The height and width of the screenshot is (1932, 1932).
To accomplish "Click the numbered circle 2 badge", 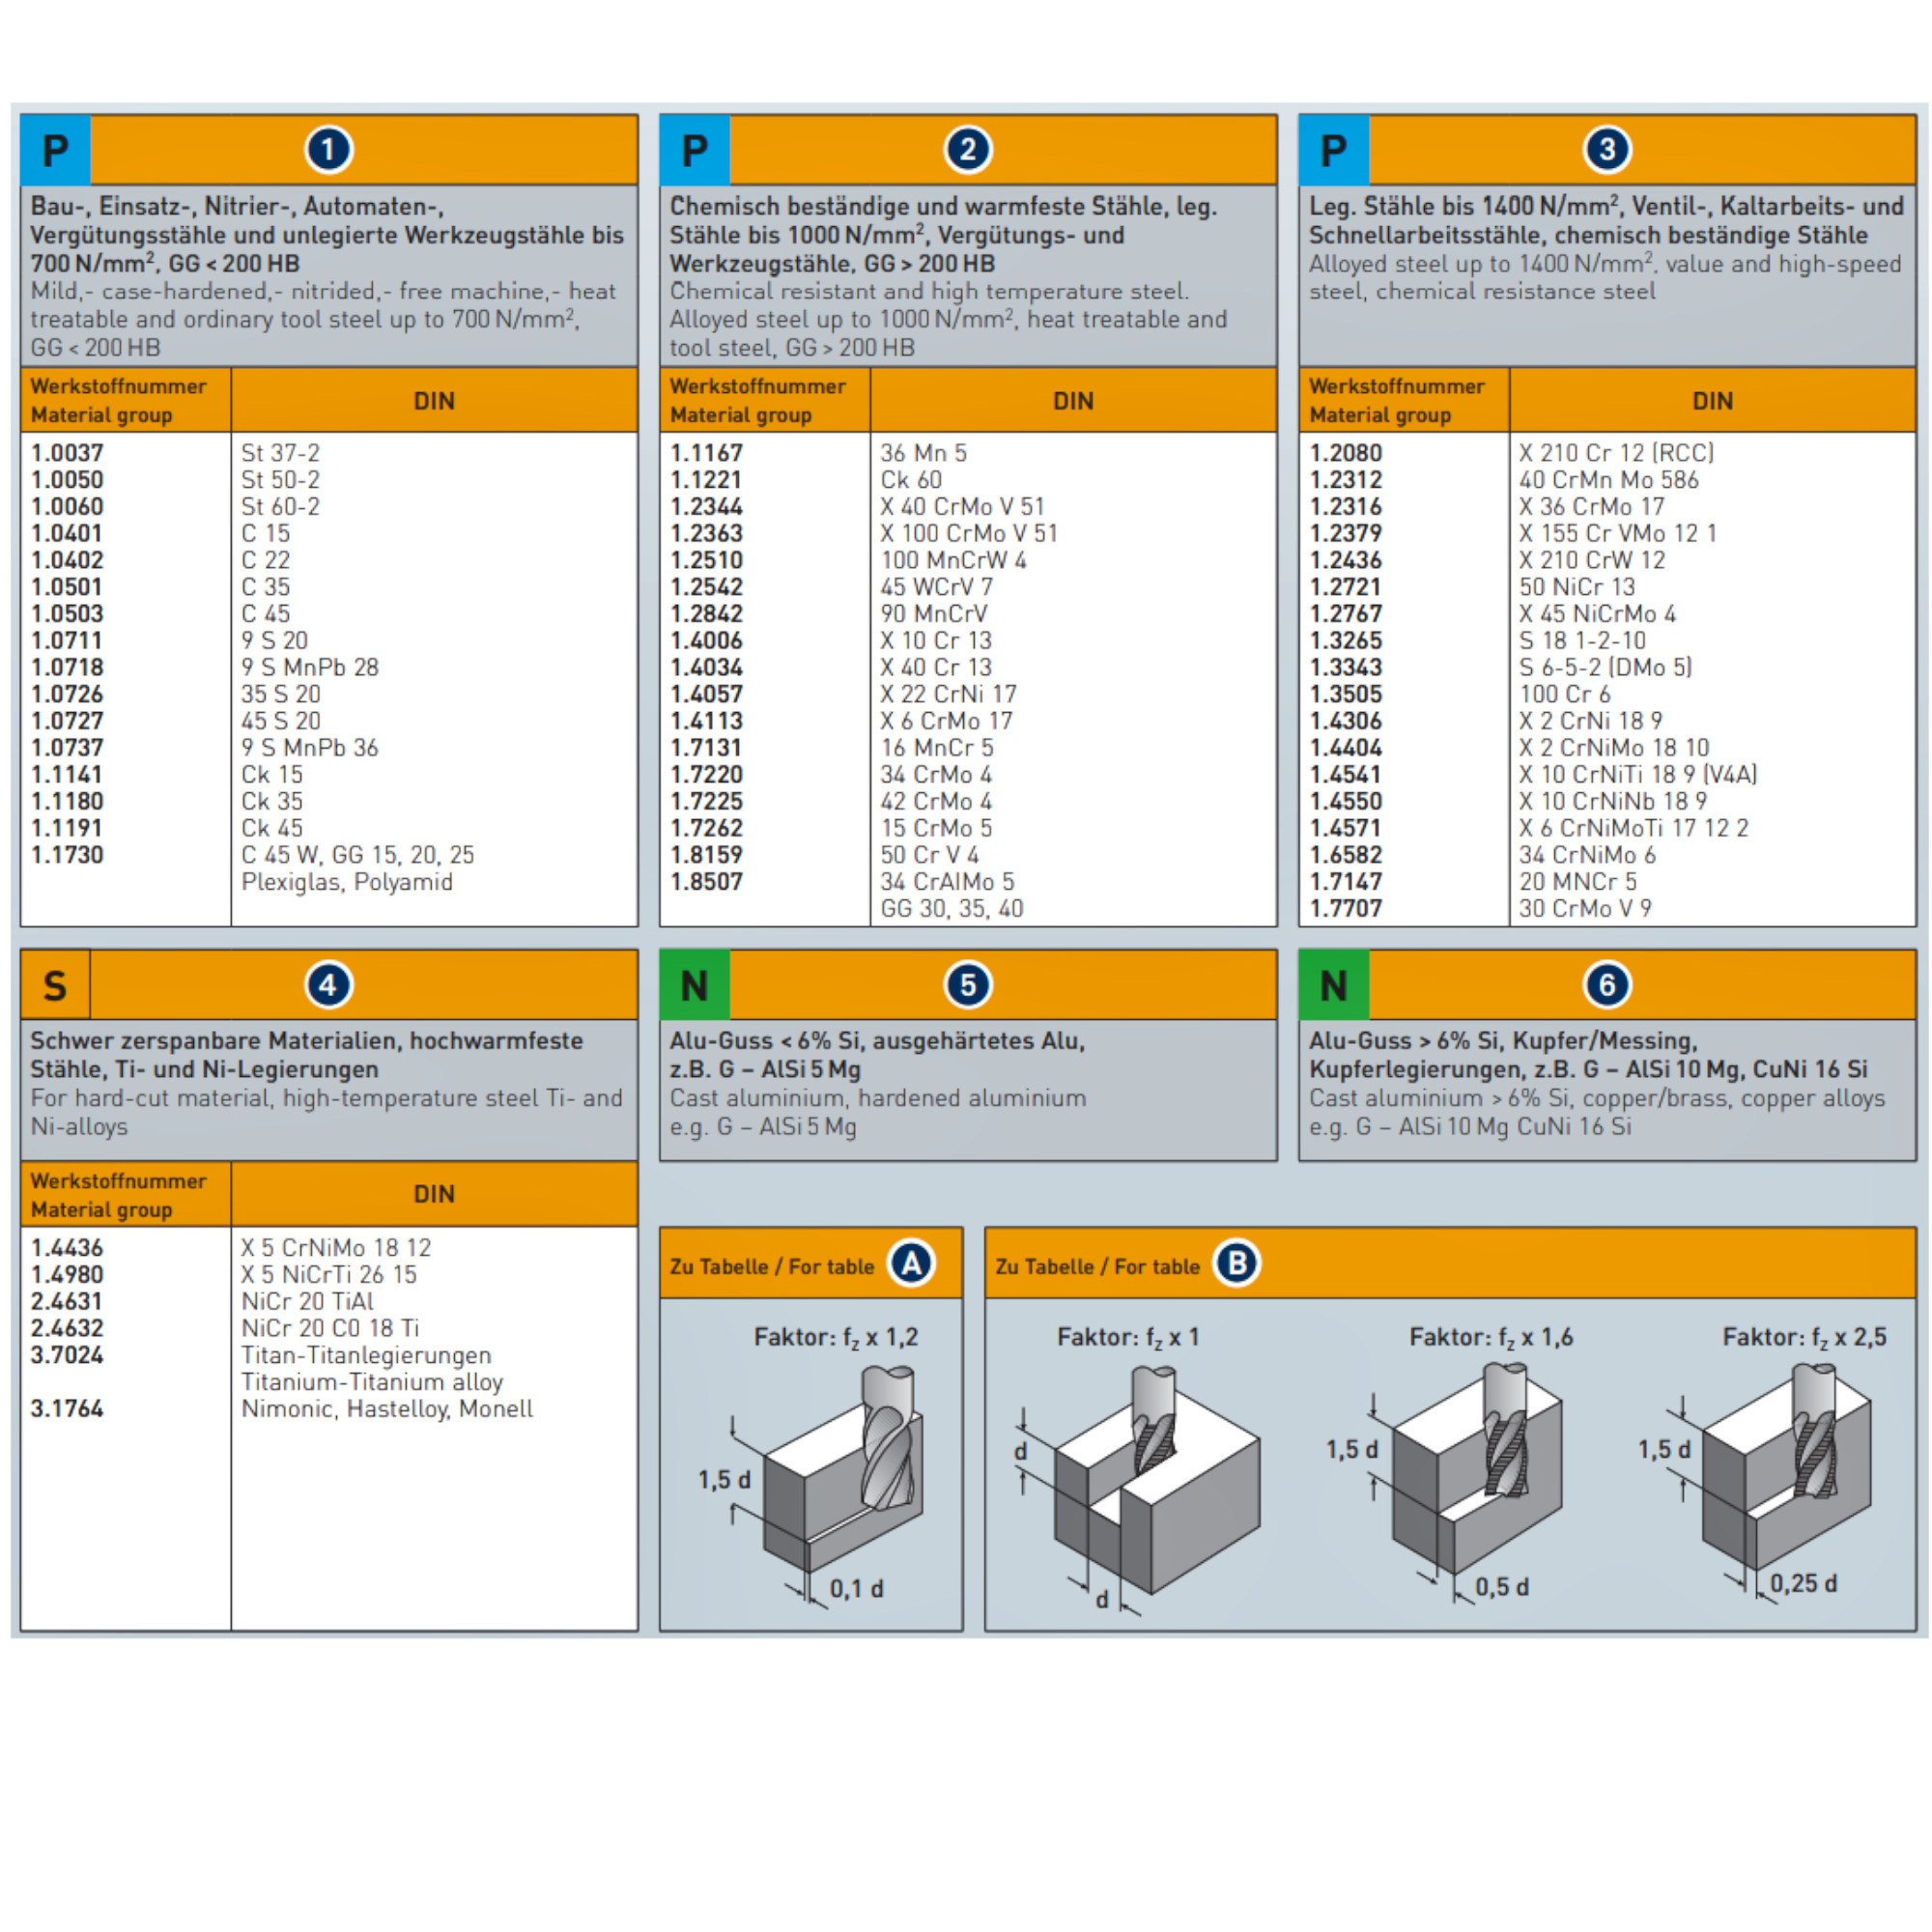I will [967, 150].
